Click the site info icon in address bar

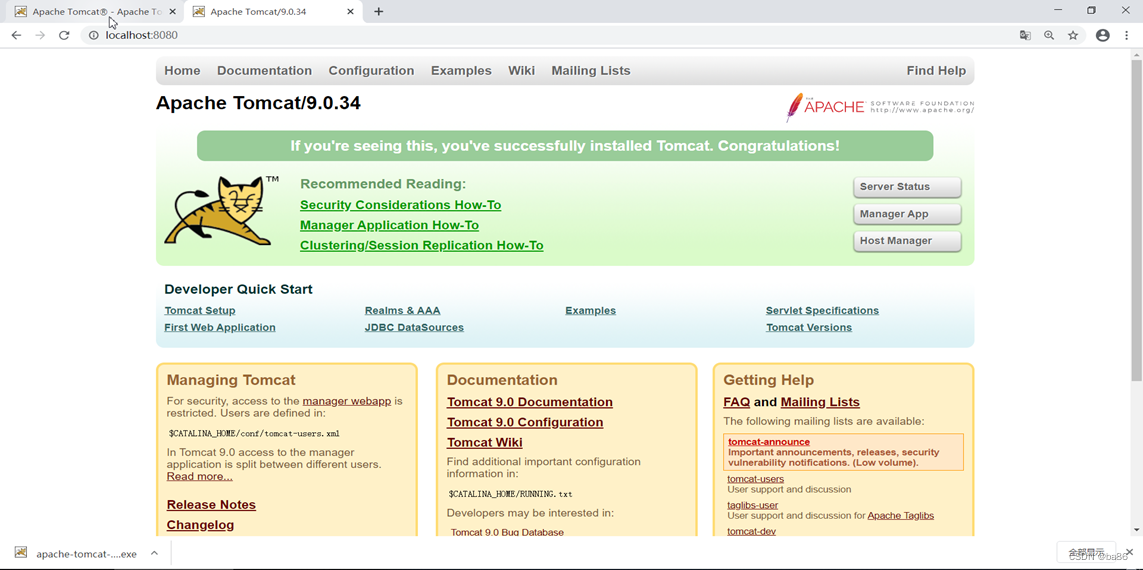pyautogui.click(x=93, y=35)
